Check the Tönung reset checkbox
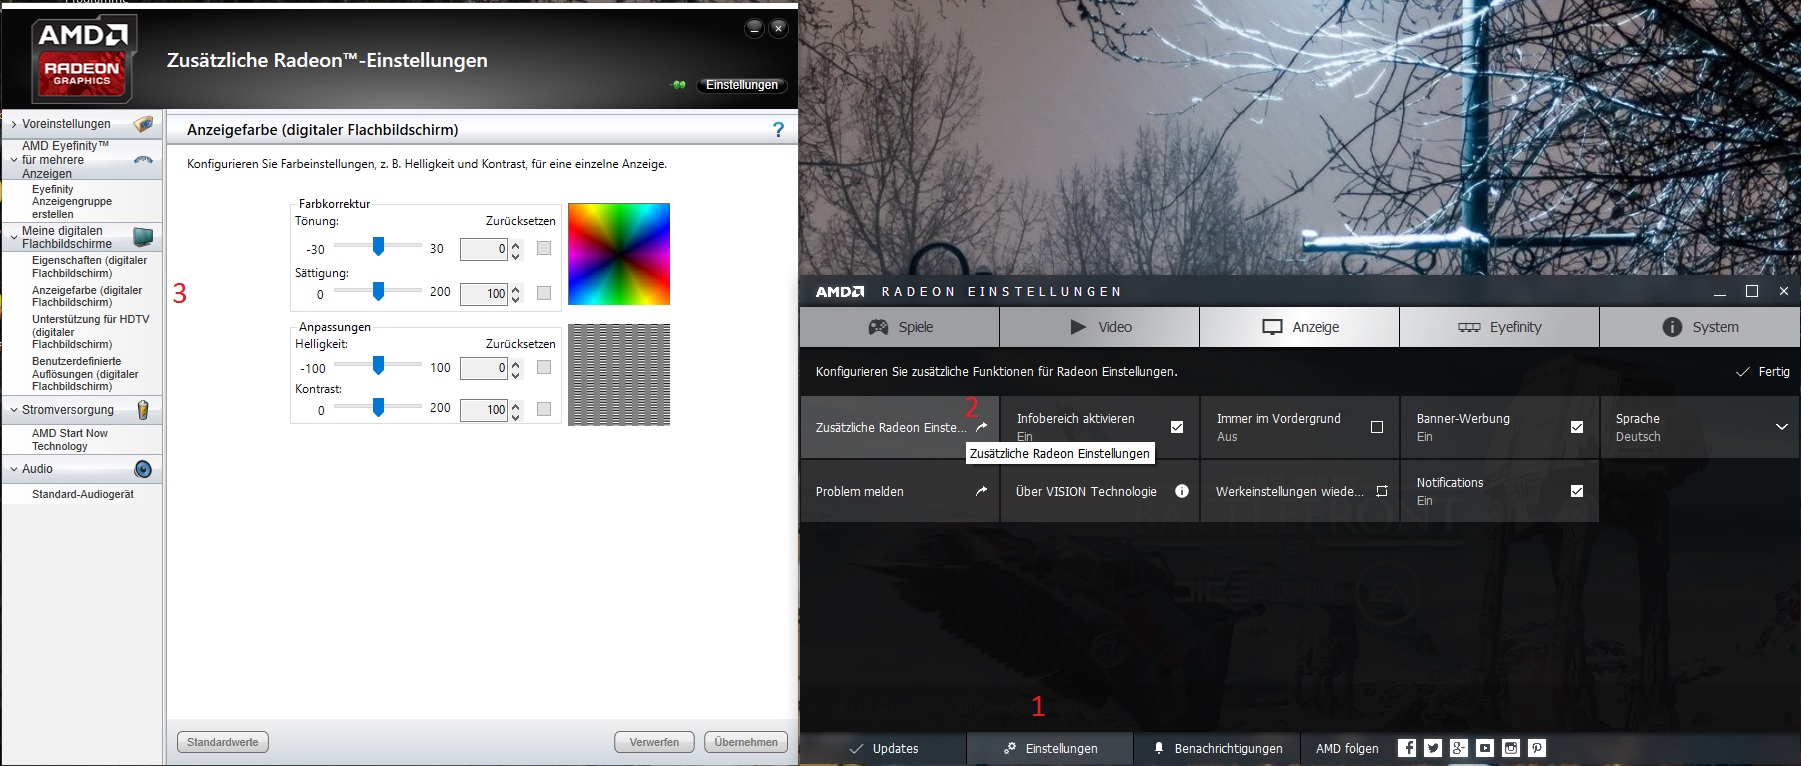This screenshot has width=1801, height=766. click(x=544, y=248)
